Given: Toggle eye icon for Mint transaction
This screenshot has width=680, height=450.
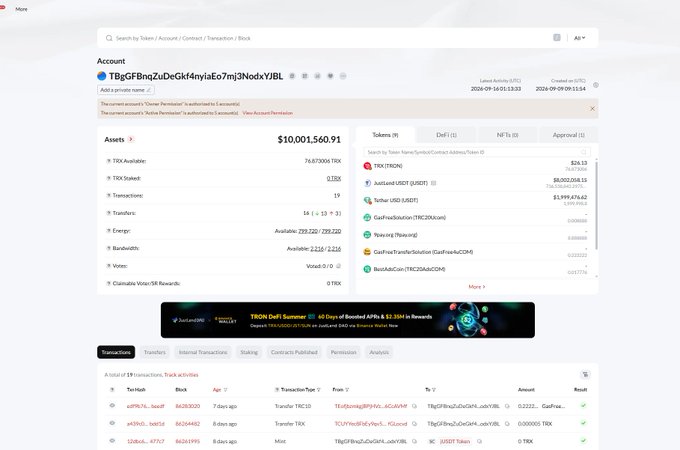Looking at the screenshot, I should tap(112, 441).
